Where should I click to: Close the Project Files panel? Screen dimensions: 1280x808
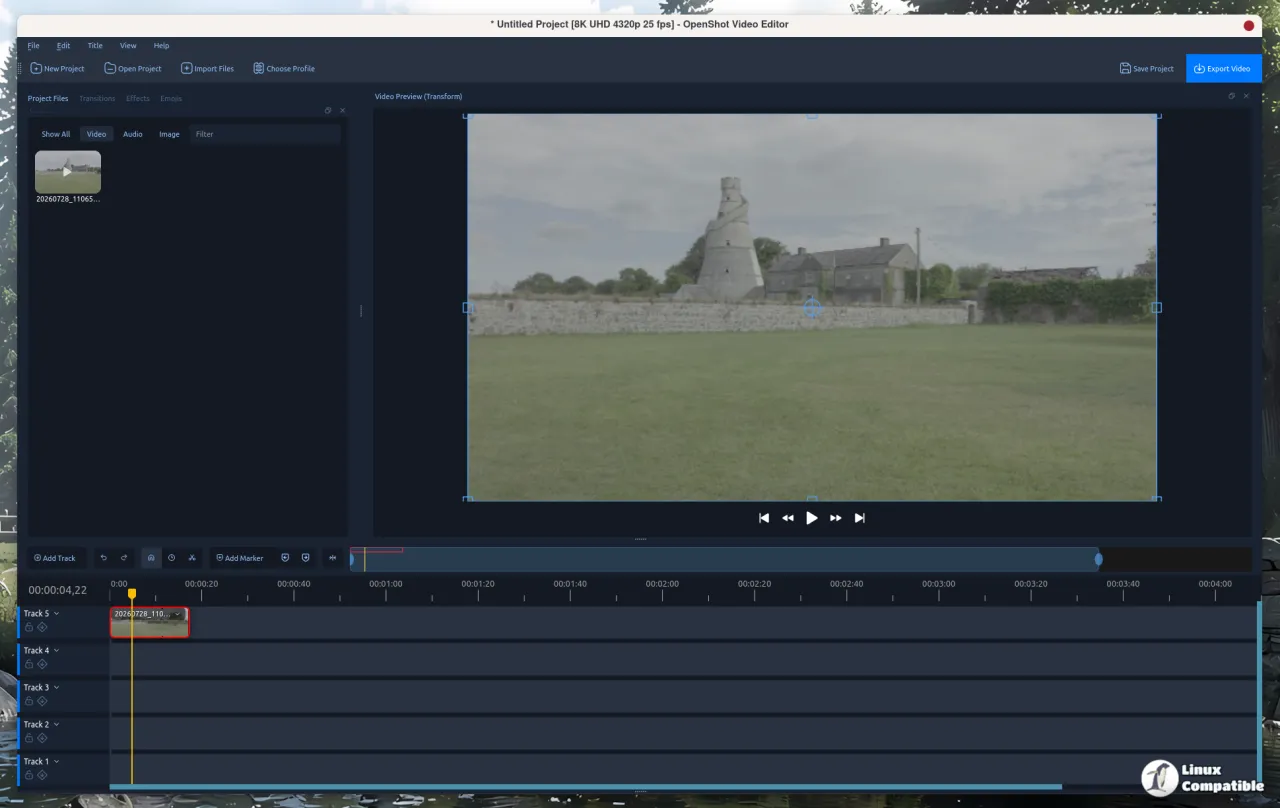point(342,110)
